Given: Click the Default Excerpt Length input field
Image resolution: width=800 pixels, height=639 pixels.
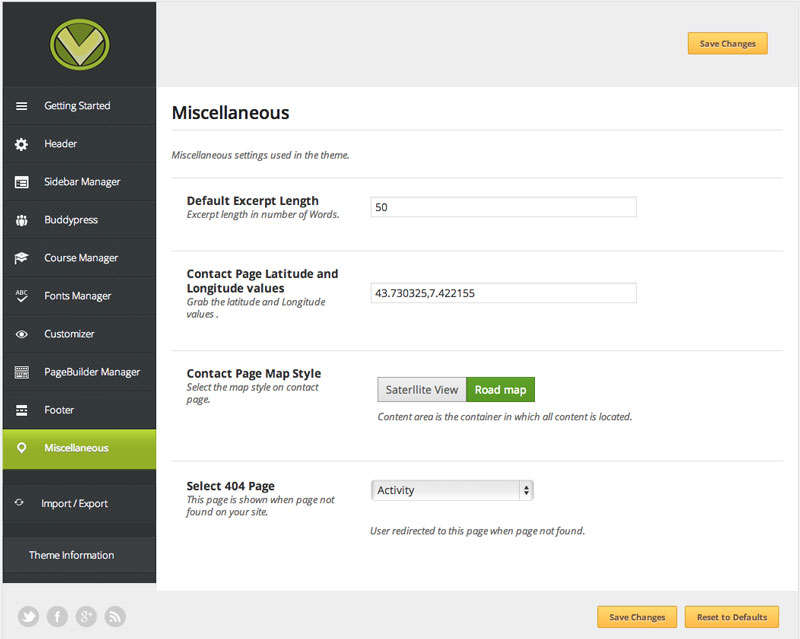Looking at the screenshot, I should point(504,207).
